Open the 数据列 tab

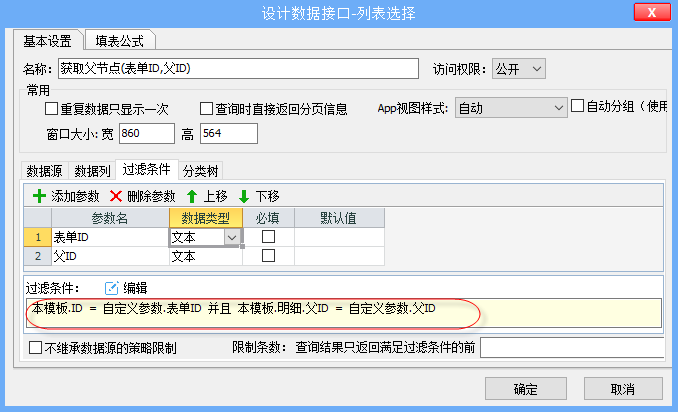(92, 171)
